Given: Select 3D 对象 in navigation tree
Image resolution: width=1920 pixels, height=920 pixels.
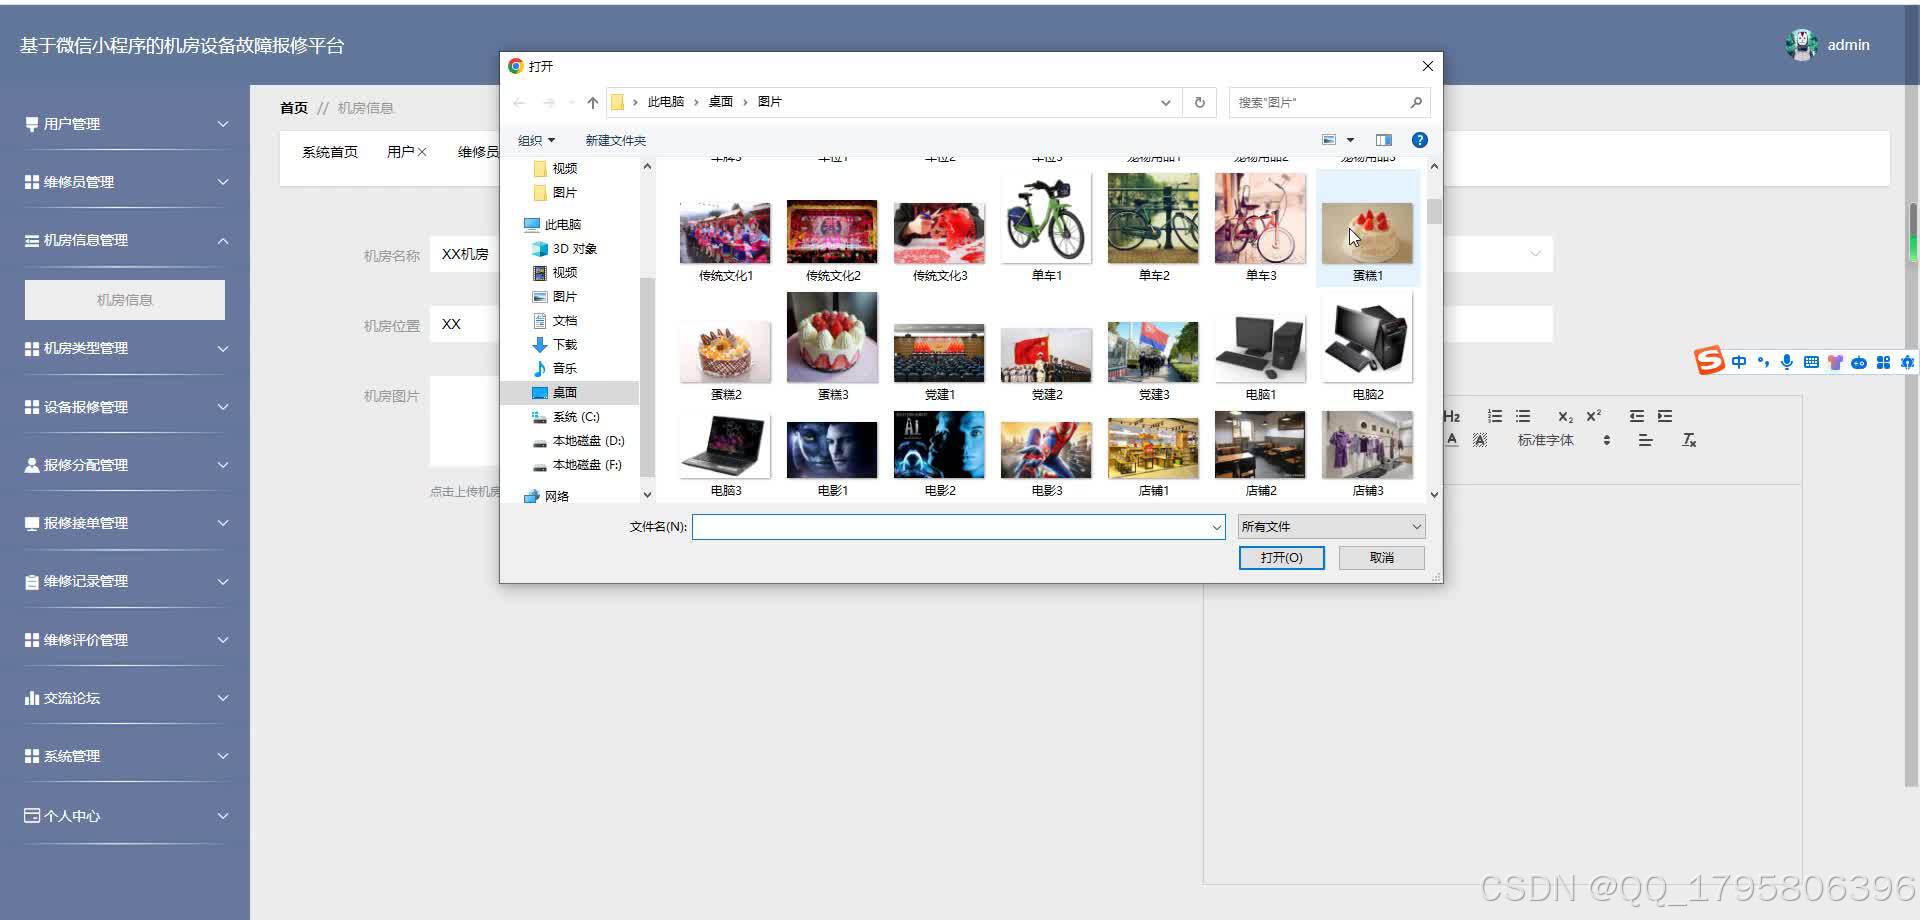Looking at the screenshot, I should coord(574,249).
